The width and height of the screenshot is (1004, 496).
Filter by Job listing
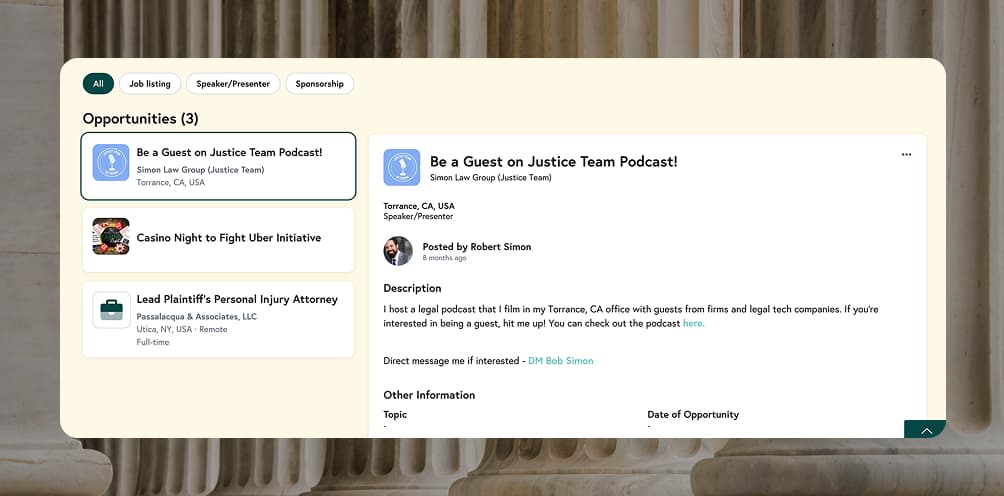(150, 84)
